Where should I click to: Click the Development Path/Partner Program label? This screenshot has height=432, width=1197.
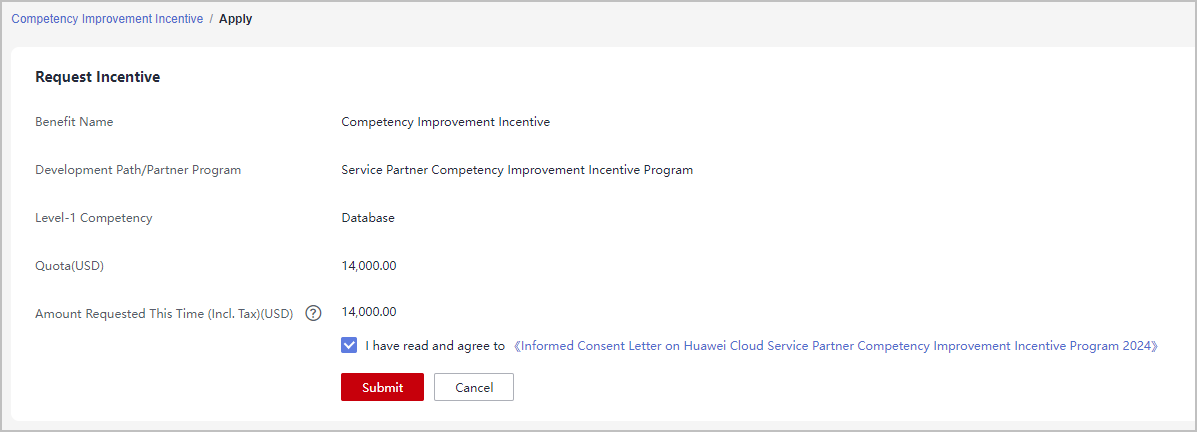(x=138, y=170)
